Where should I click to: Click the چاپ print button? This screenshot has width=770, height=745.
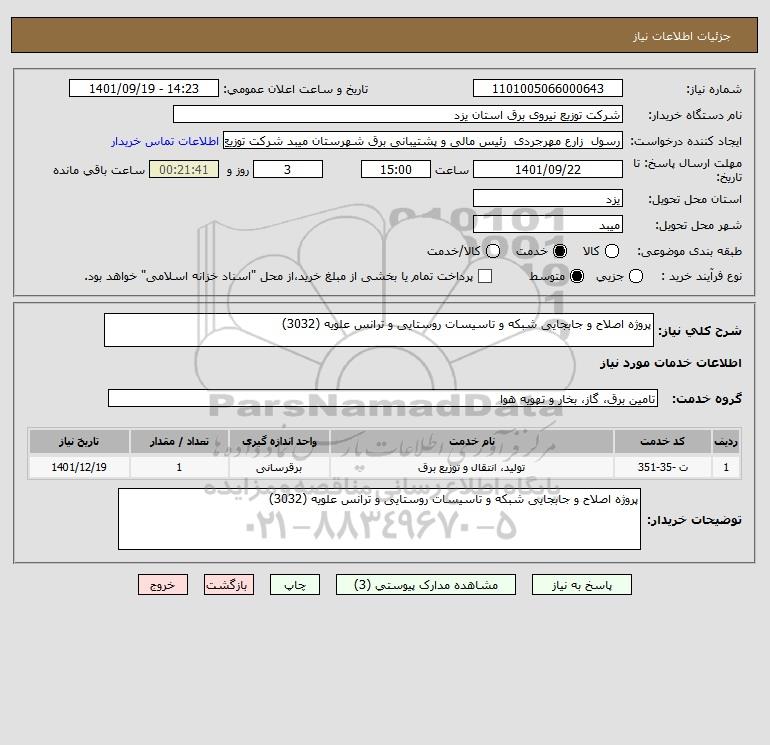(x=295, y=585)
